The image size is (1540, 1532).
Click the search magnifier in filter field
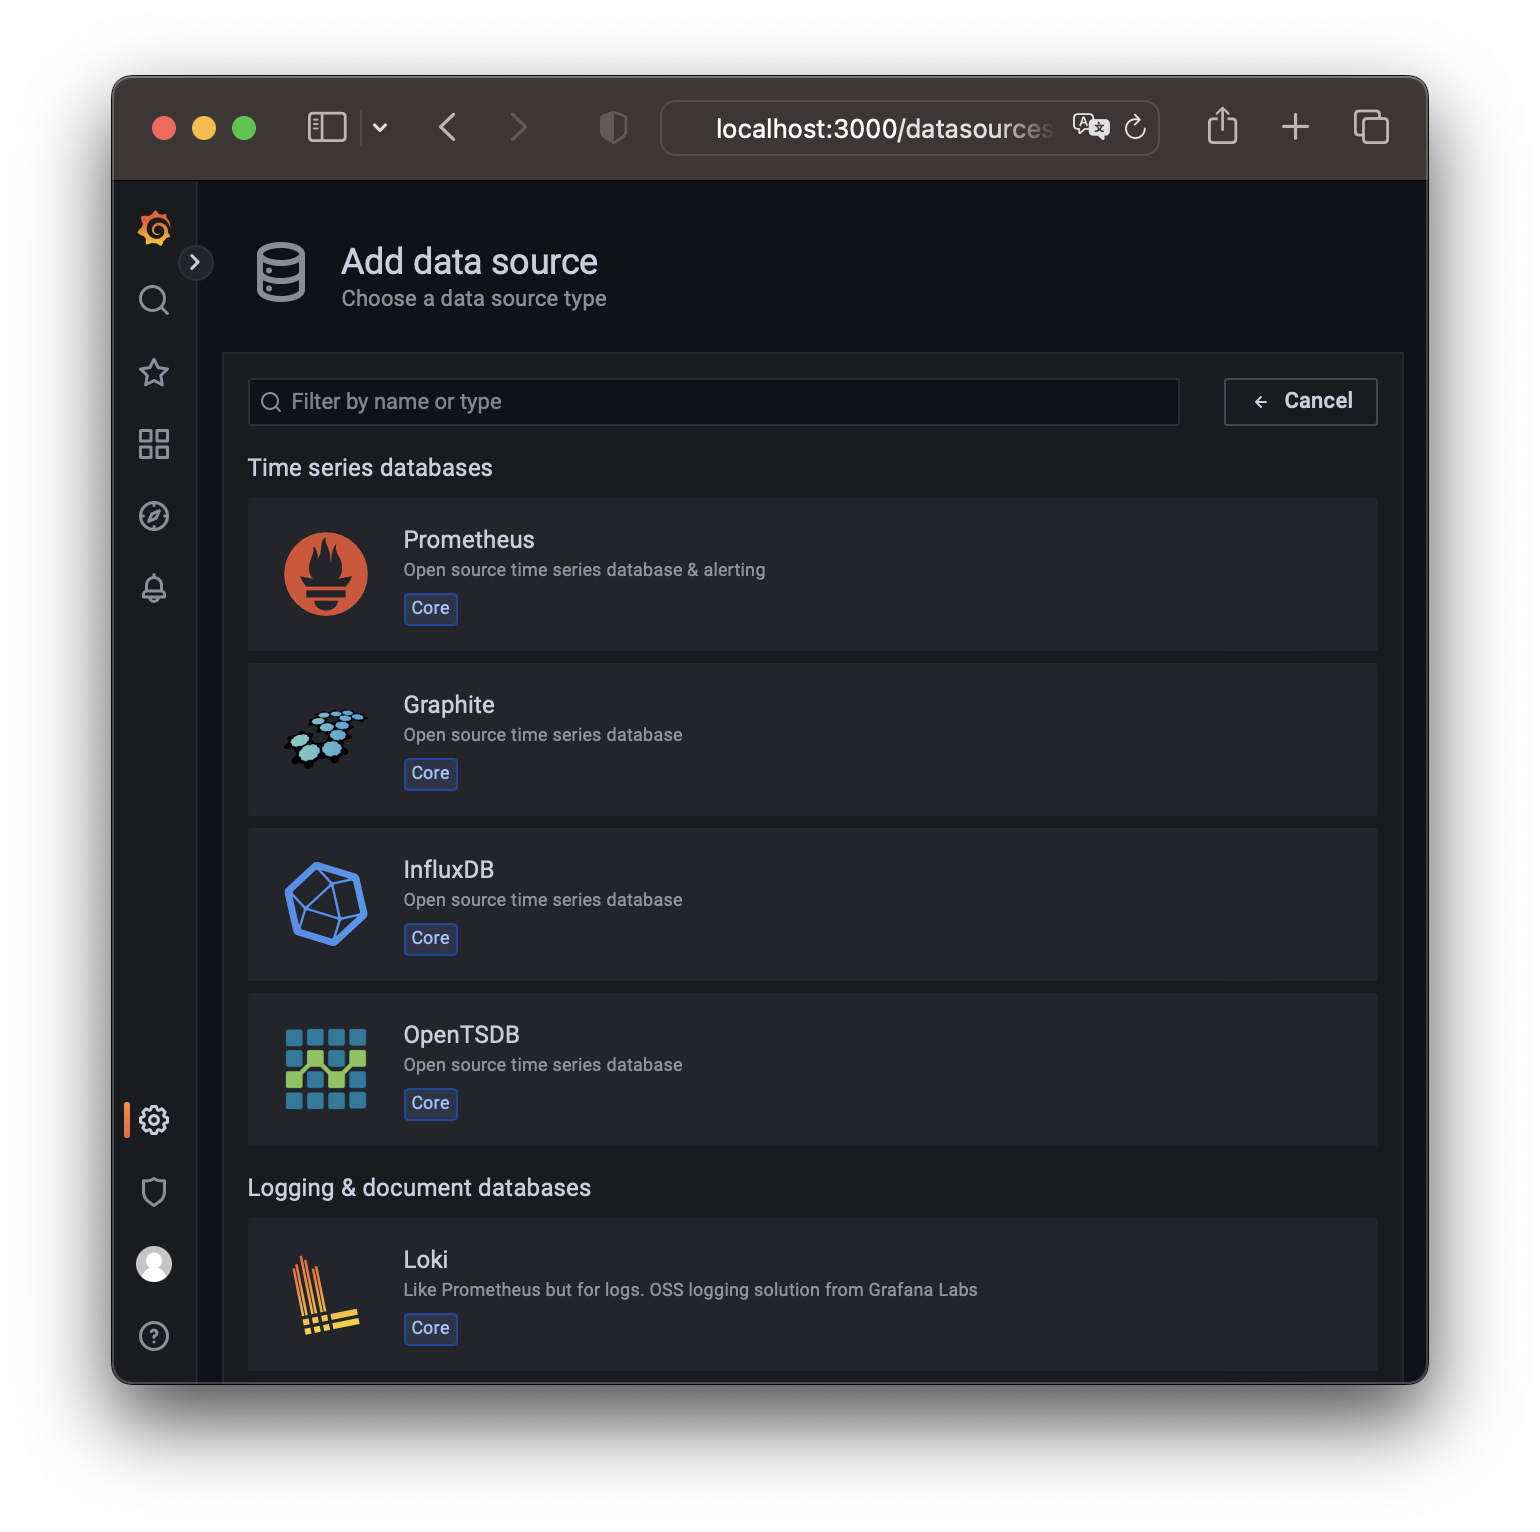click(271, 402)
